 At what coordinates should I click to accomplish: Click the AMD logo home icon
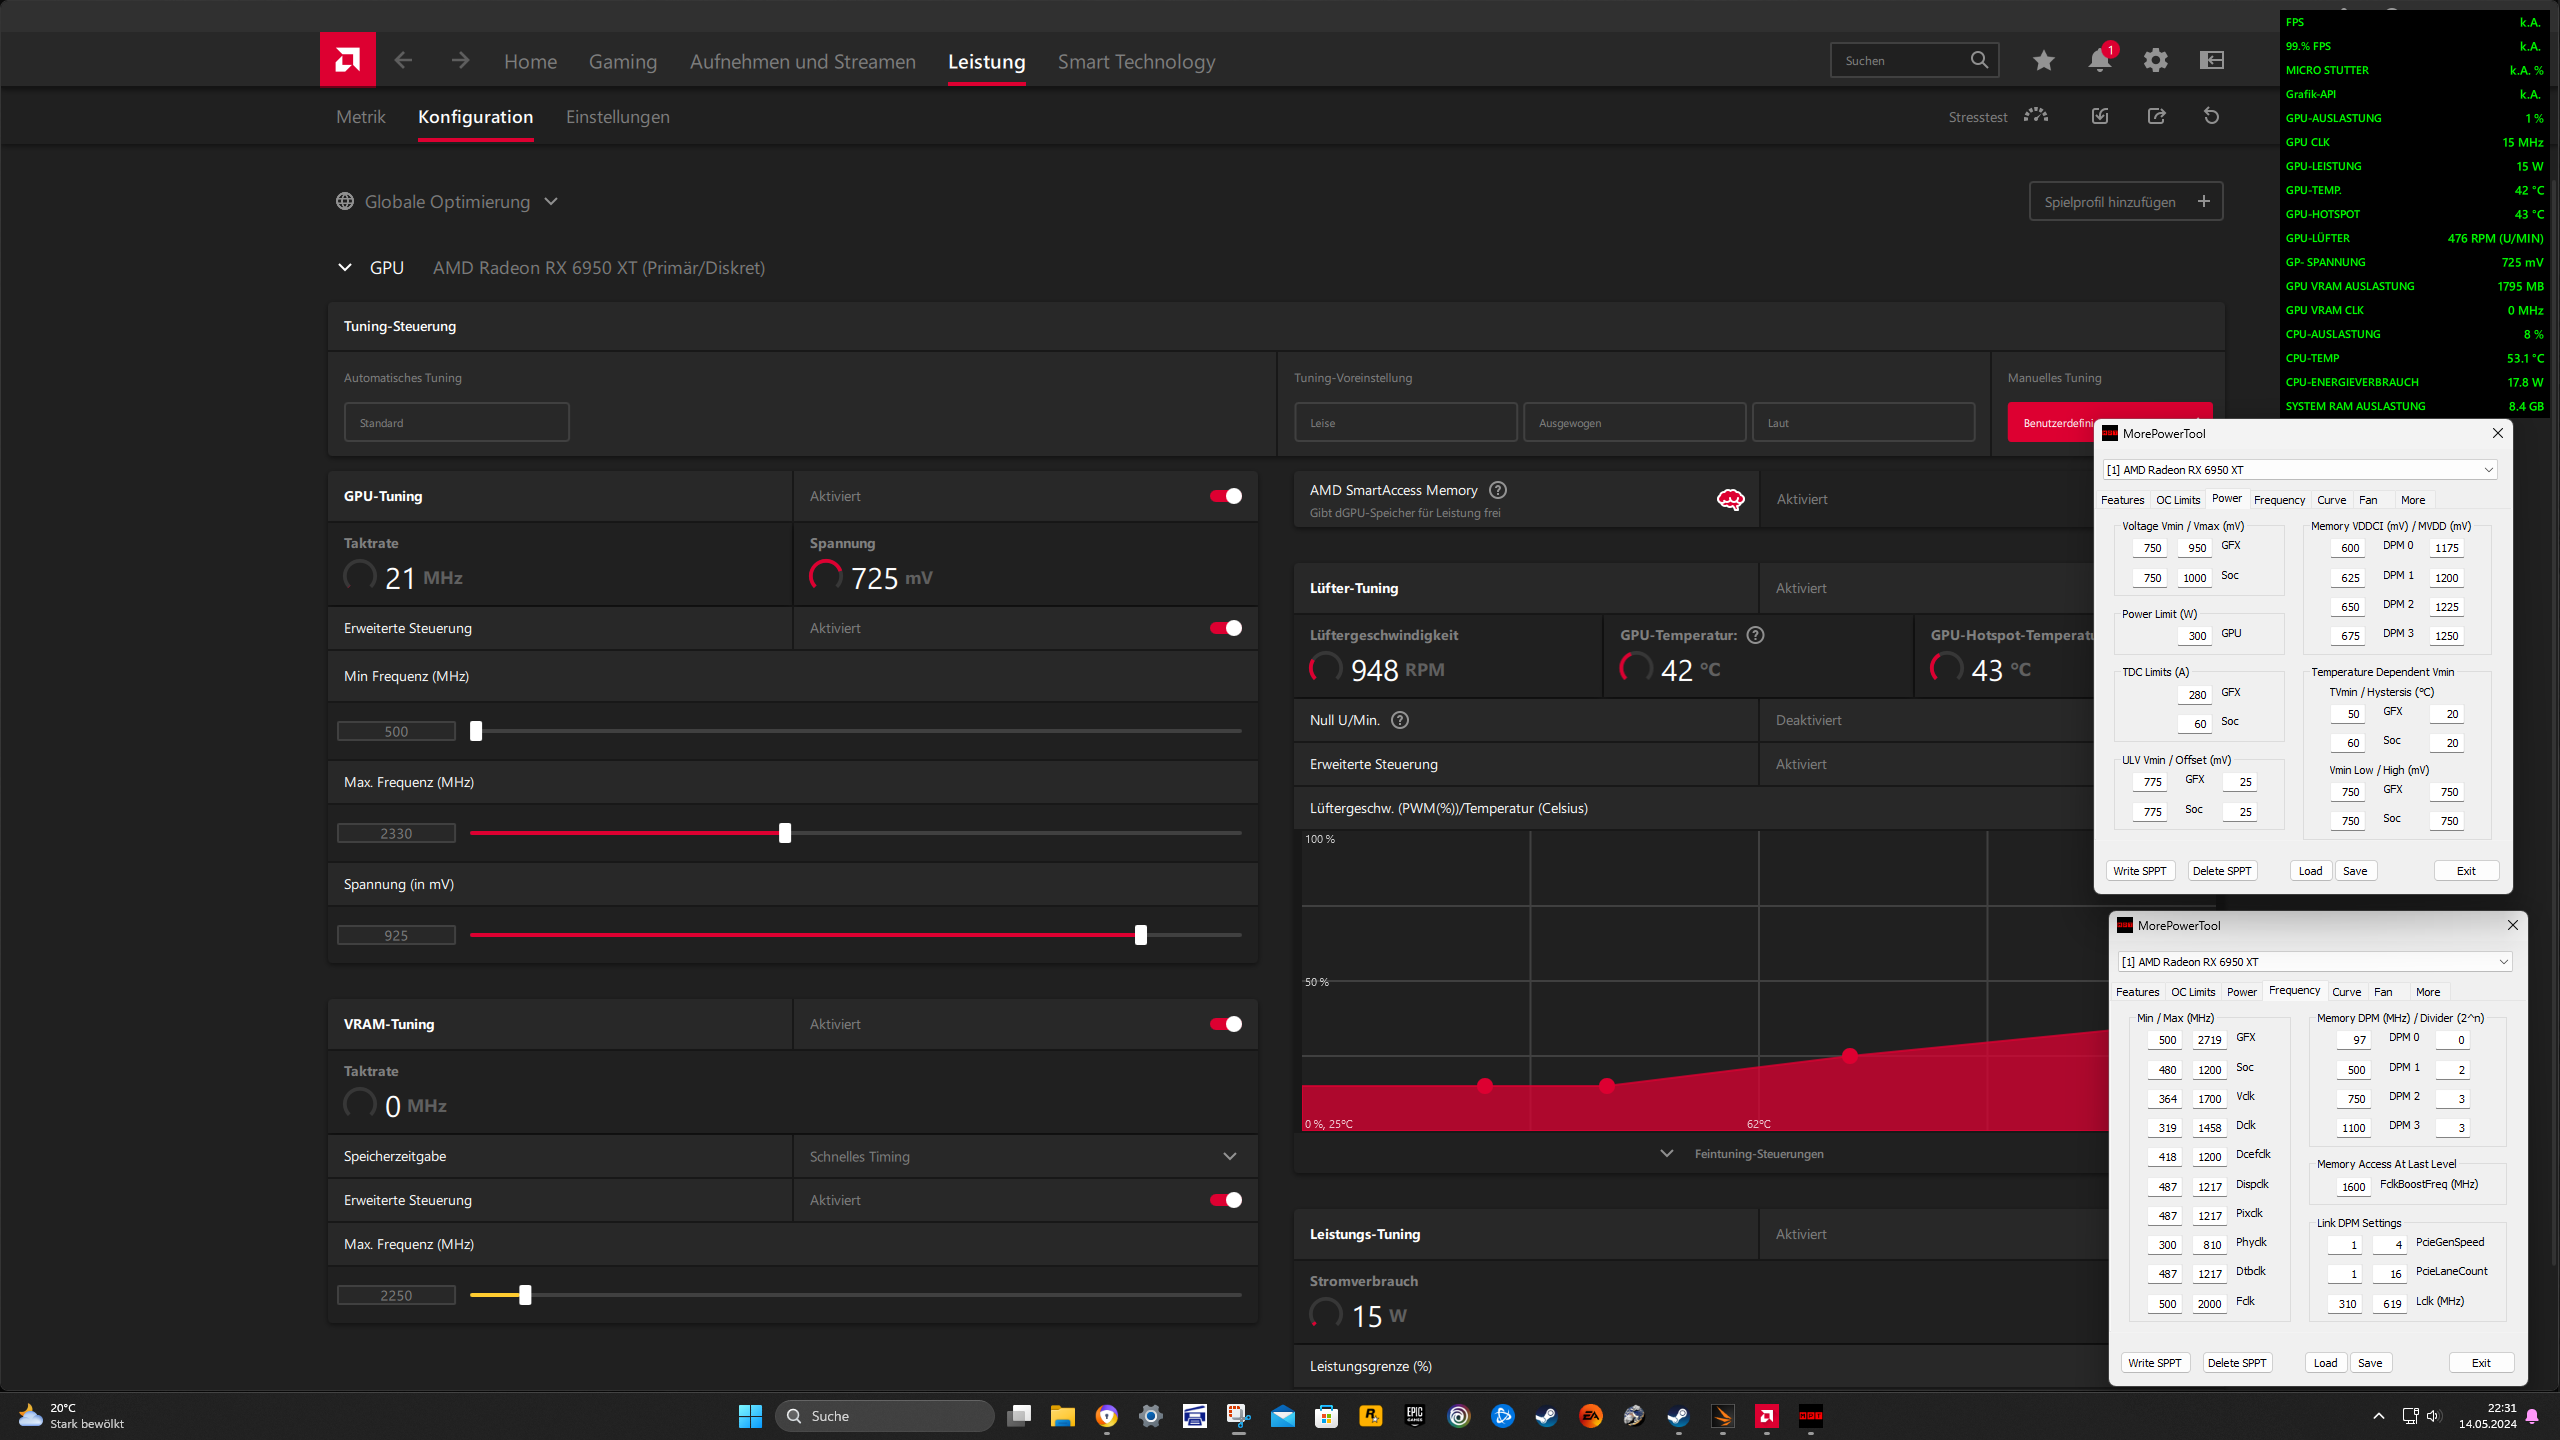point(347,60)
